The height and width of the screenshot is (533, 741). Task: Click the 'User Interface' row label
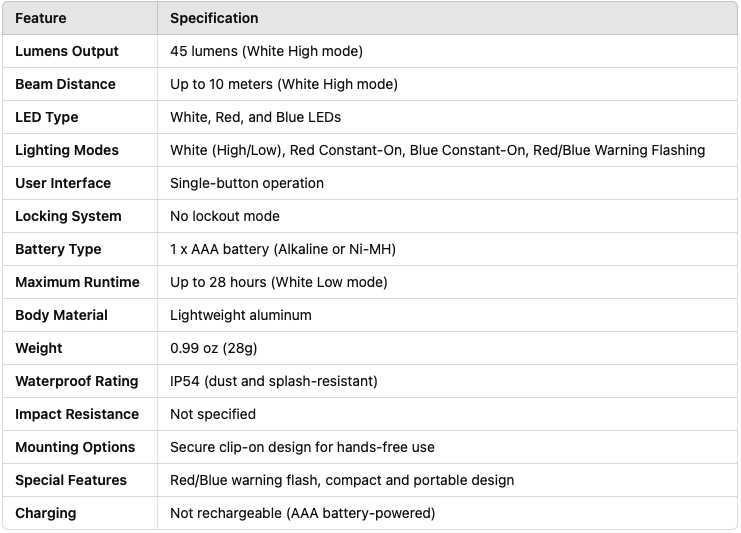click(x=63, y=183)
